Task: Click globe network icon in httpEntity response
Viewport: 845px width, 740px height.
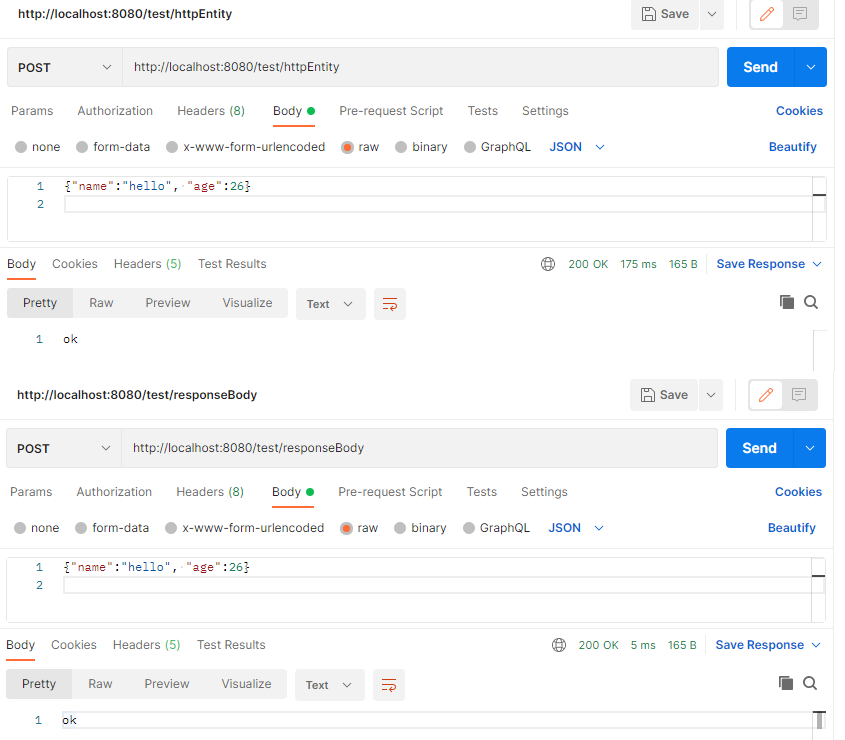Action: [548, 264]
